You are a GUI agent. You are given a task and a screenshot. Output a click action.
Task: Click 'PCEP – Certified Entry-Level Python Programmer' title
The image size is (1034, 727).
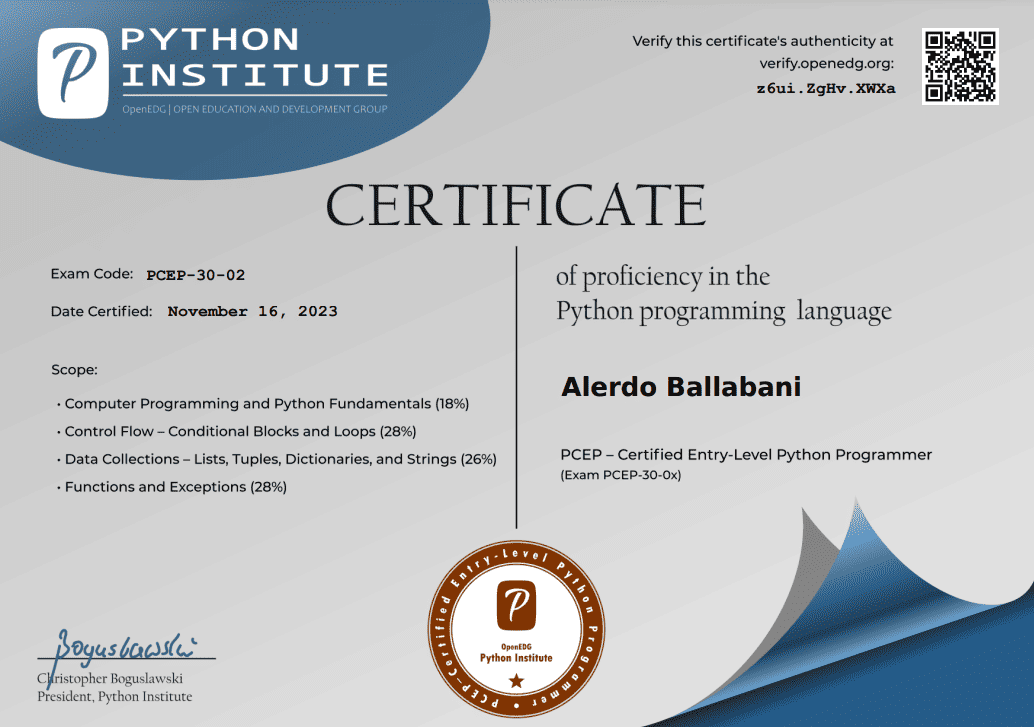click(745, 455)
